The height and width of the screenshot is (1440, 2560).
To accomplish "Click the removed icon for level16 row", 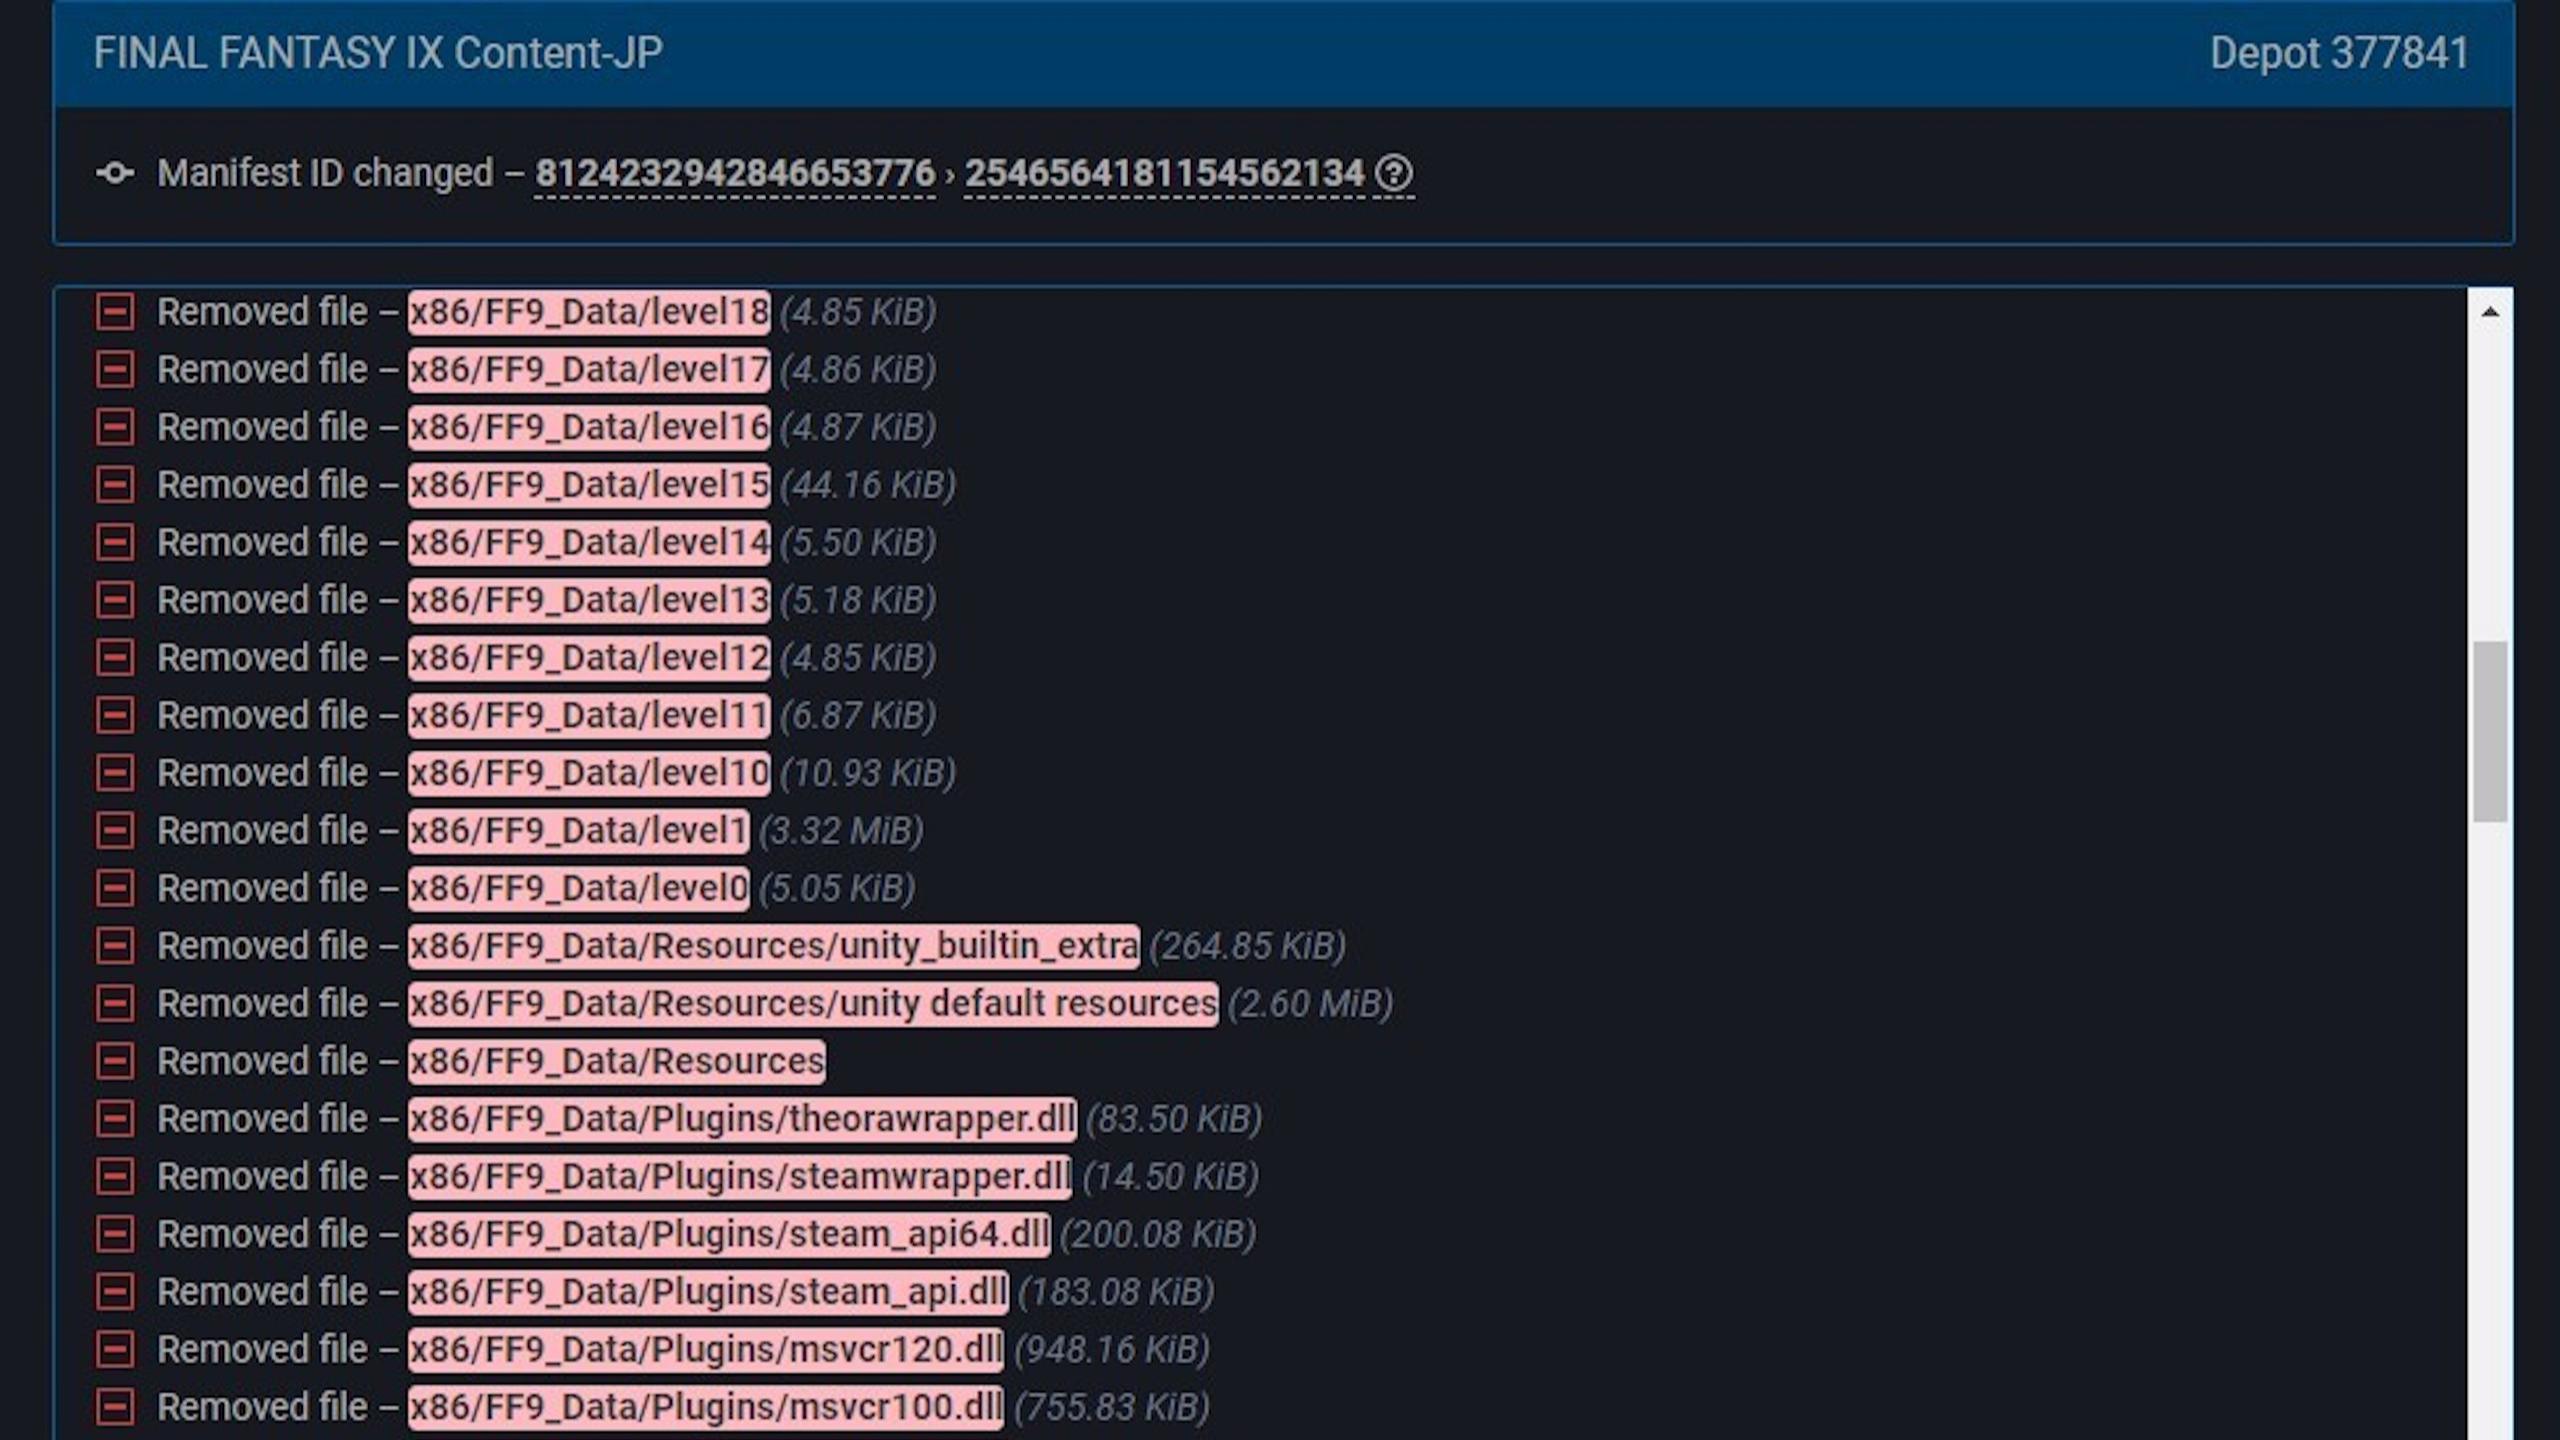I will pyautogui.click(x=115, y=427).
